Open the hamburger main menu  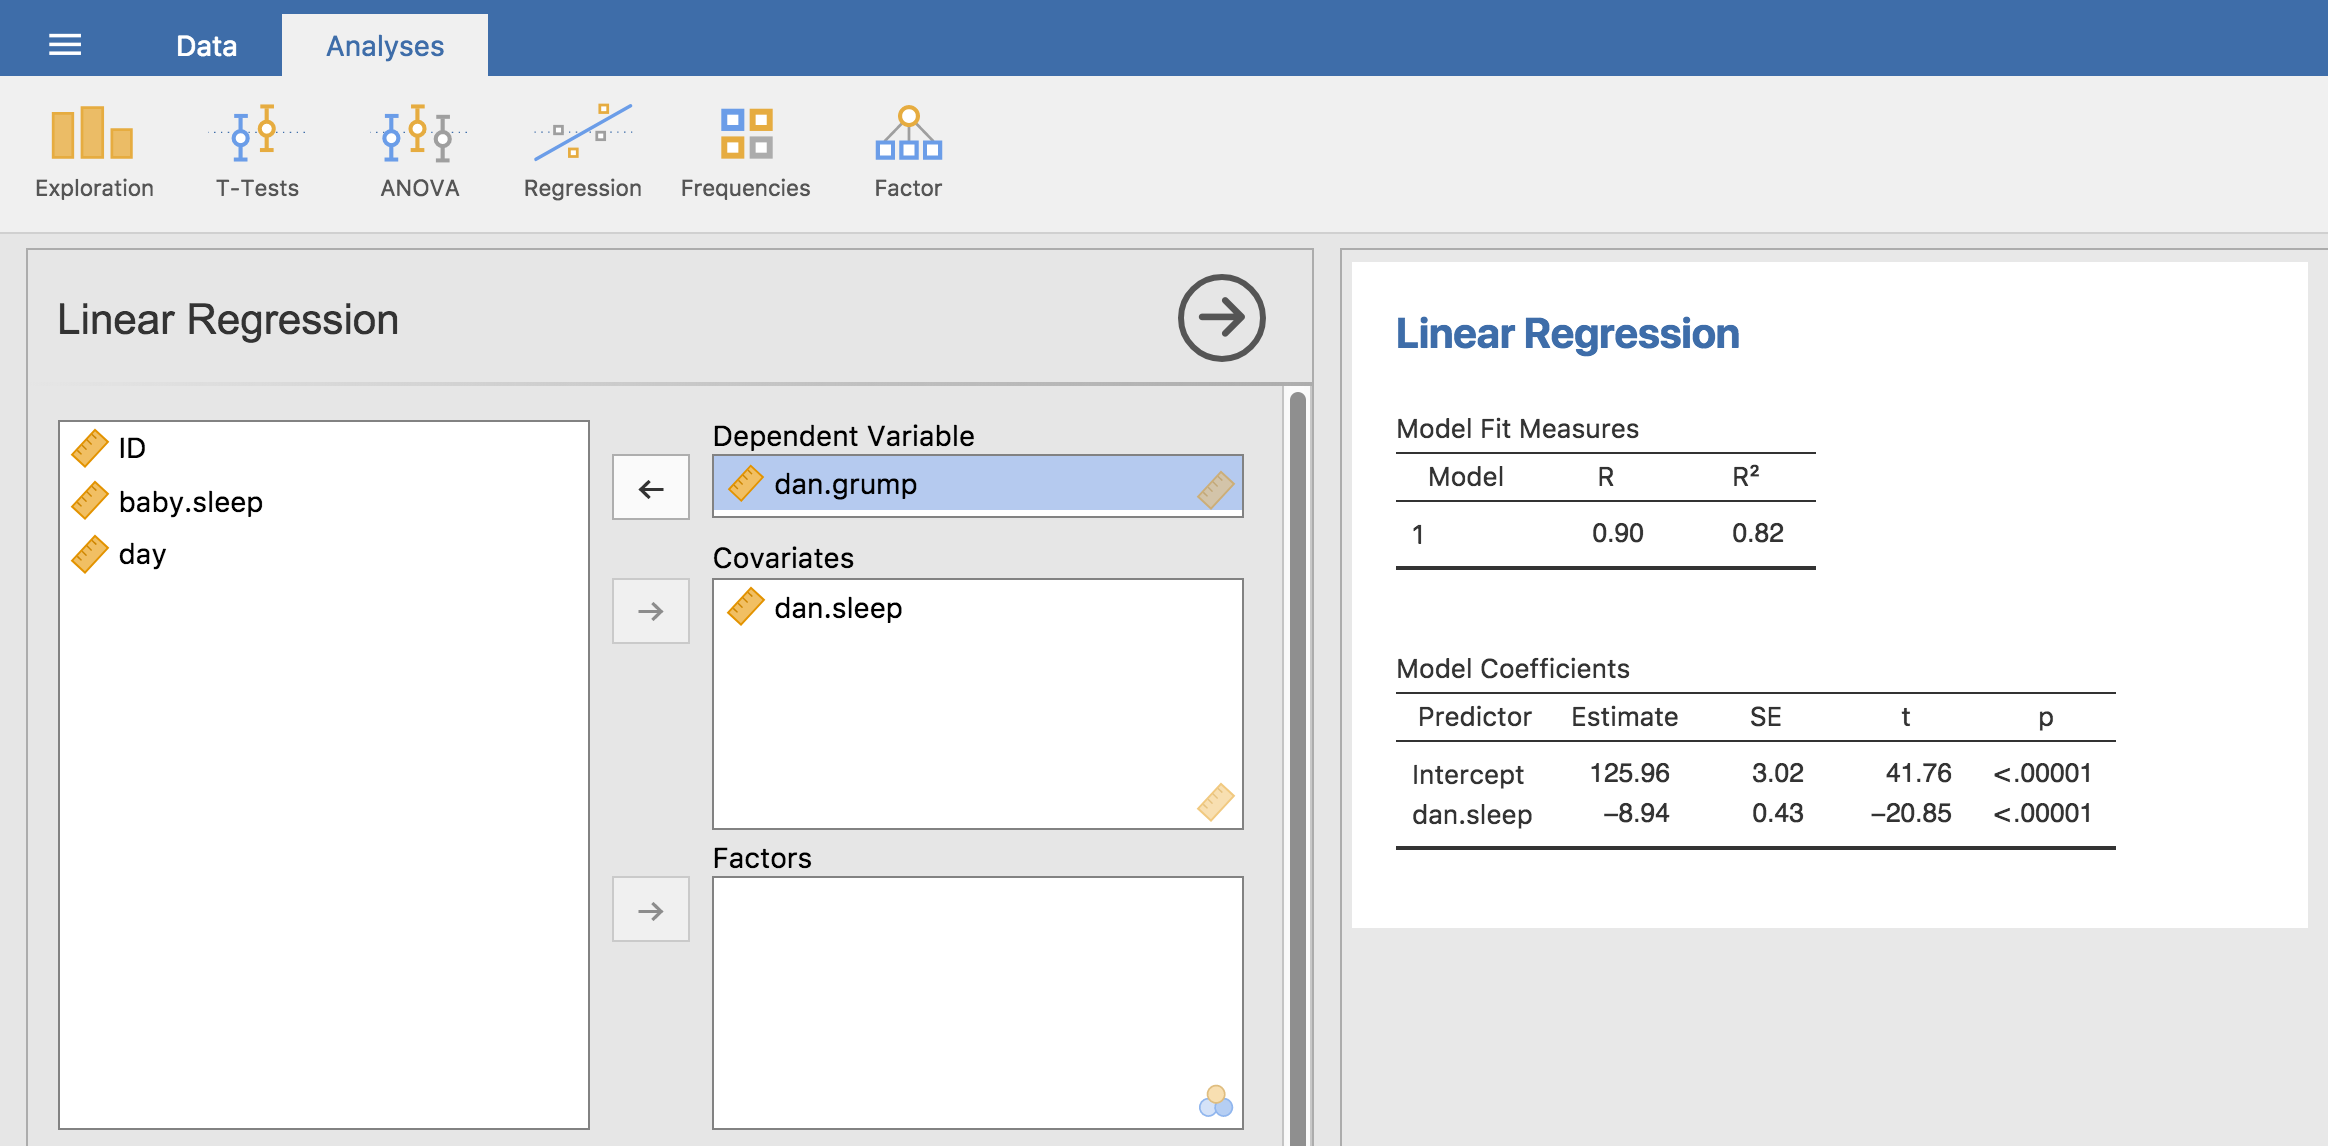pos(65,45)
